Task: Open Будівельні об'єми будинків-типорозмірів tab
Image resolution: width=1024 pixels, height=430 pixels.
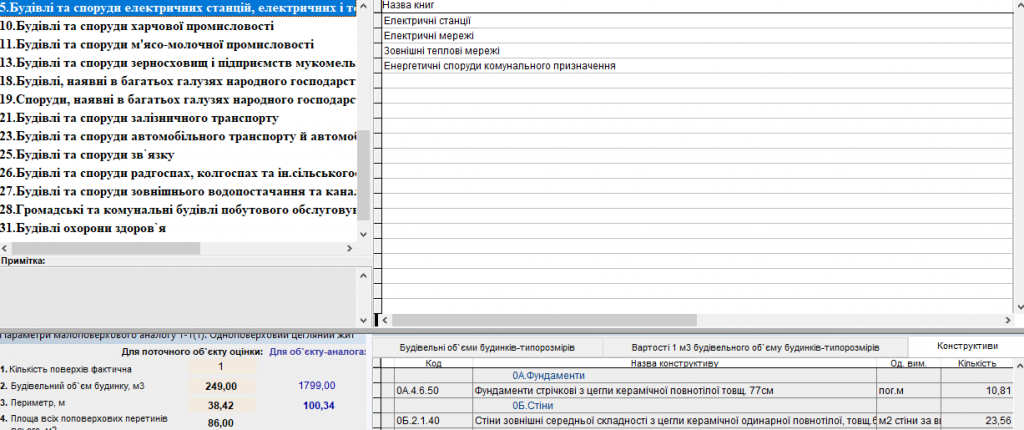Action: click(487, 347)
